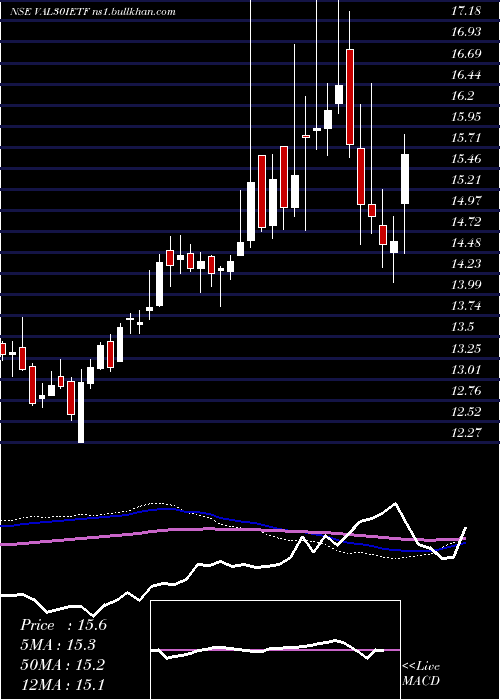Click the tall red candlestick peaking near 16.69
Viewport: 500px width, 700px height.
point(350,97)
